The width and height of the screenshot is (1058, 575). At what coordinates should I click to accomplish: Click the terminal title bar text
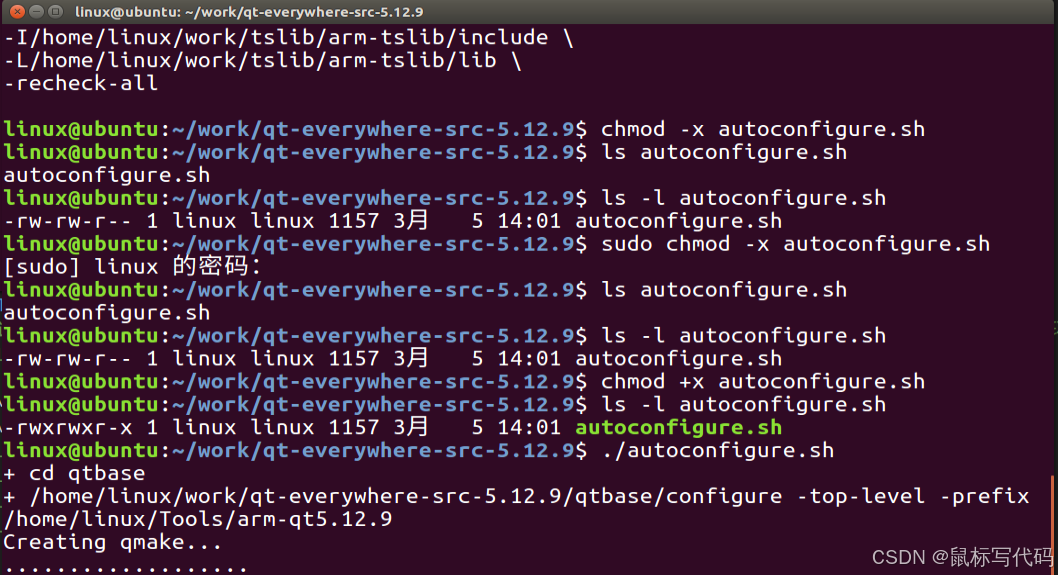coord(249,12)
